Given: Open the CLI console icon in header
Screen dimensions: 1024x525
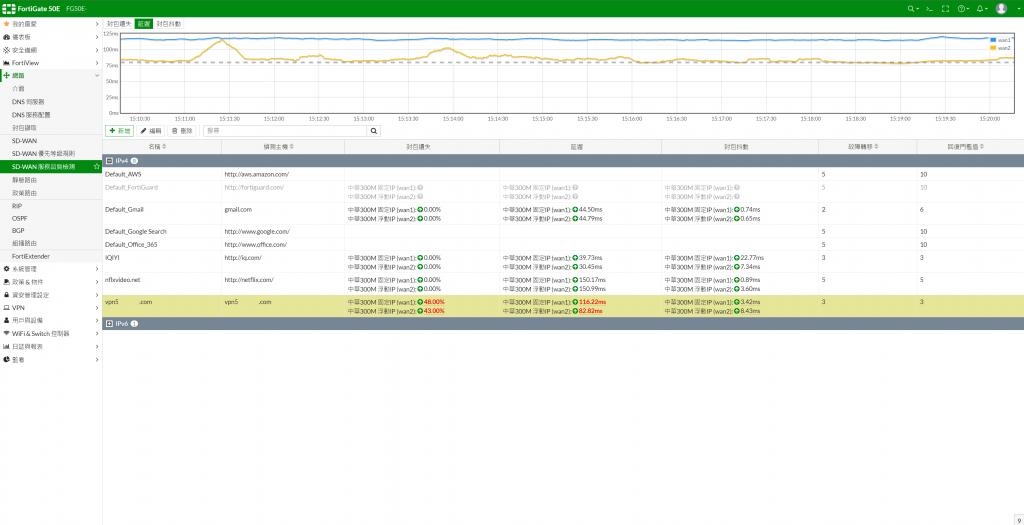Looking at the screenshot, I should (x=929, y=8).
